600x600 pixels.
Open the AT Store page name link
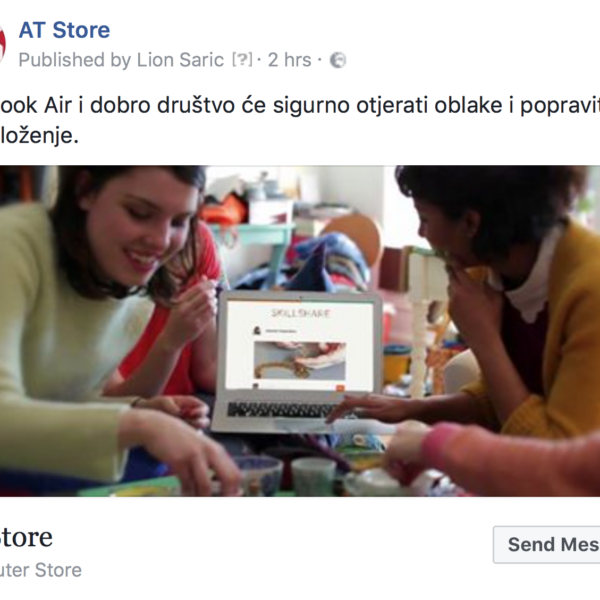(x=64, y=30)
